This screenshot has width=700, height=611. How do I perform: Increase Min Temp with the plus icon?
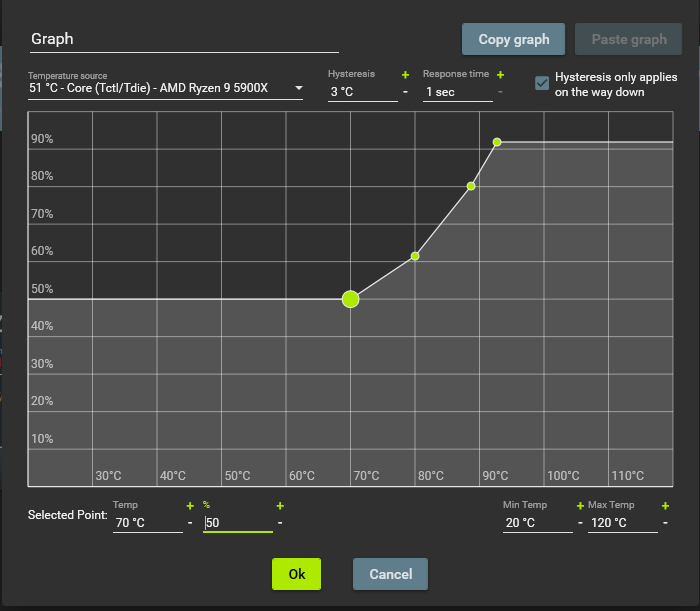pyautogui.click(x=580, y=506)
